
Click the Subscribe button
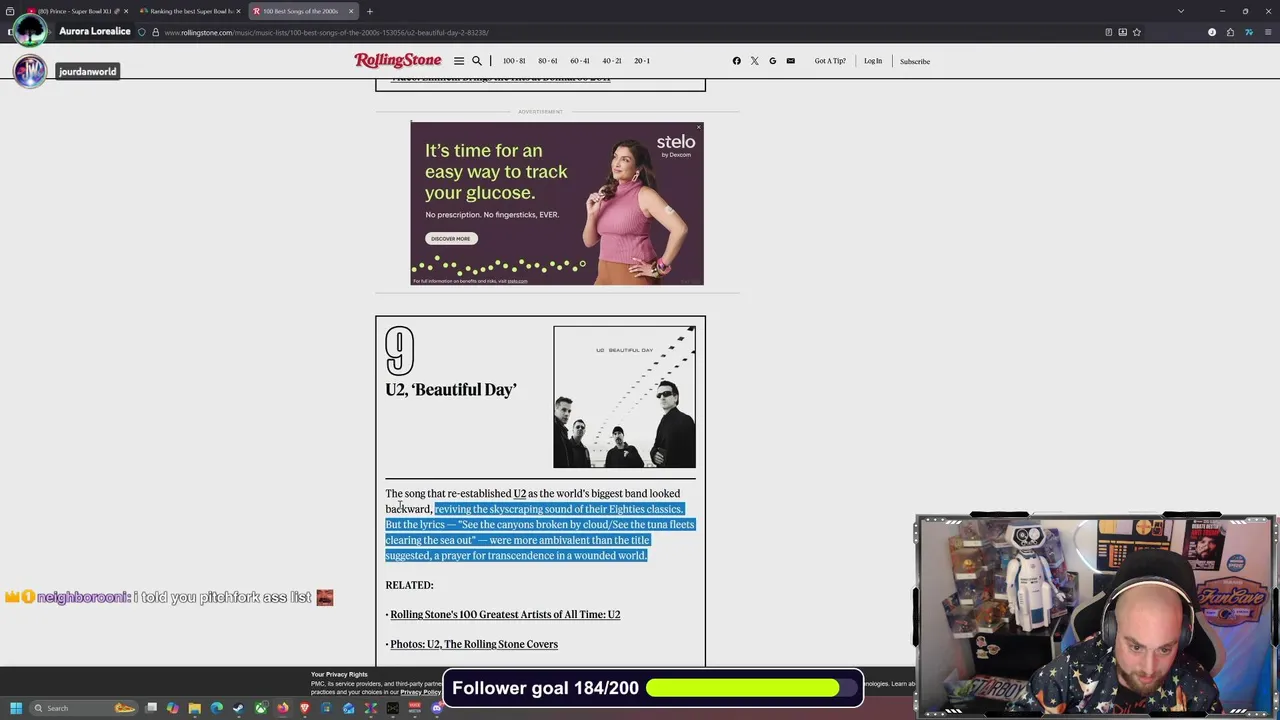click(x=915, y=61)
